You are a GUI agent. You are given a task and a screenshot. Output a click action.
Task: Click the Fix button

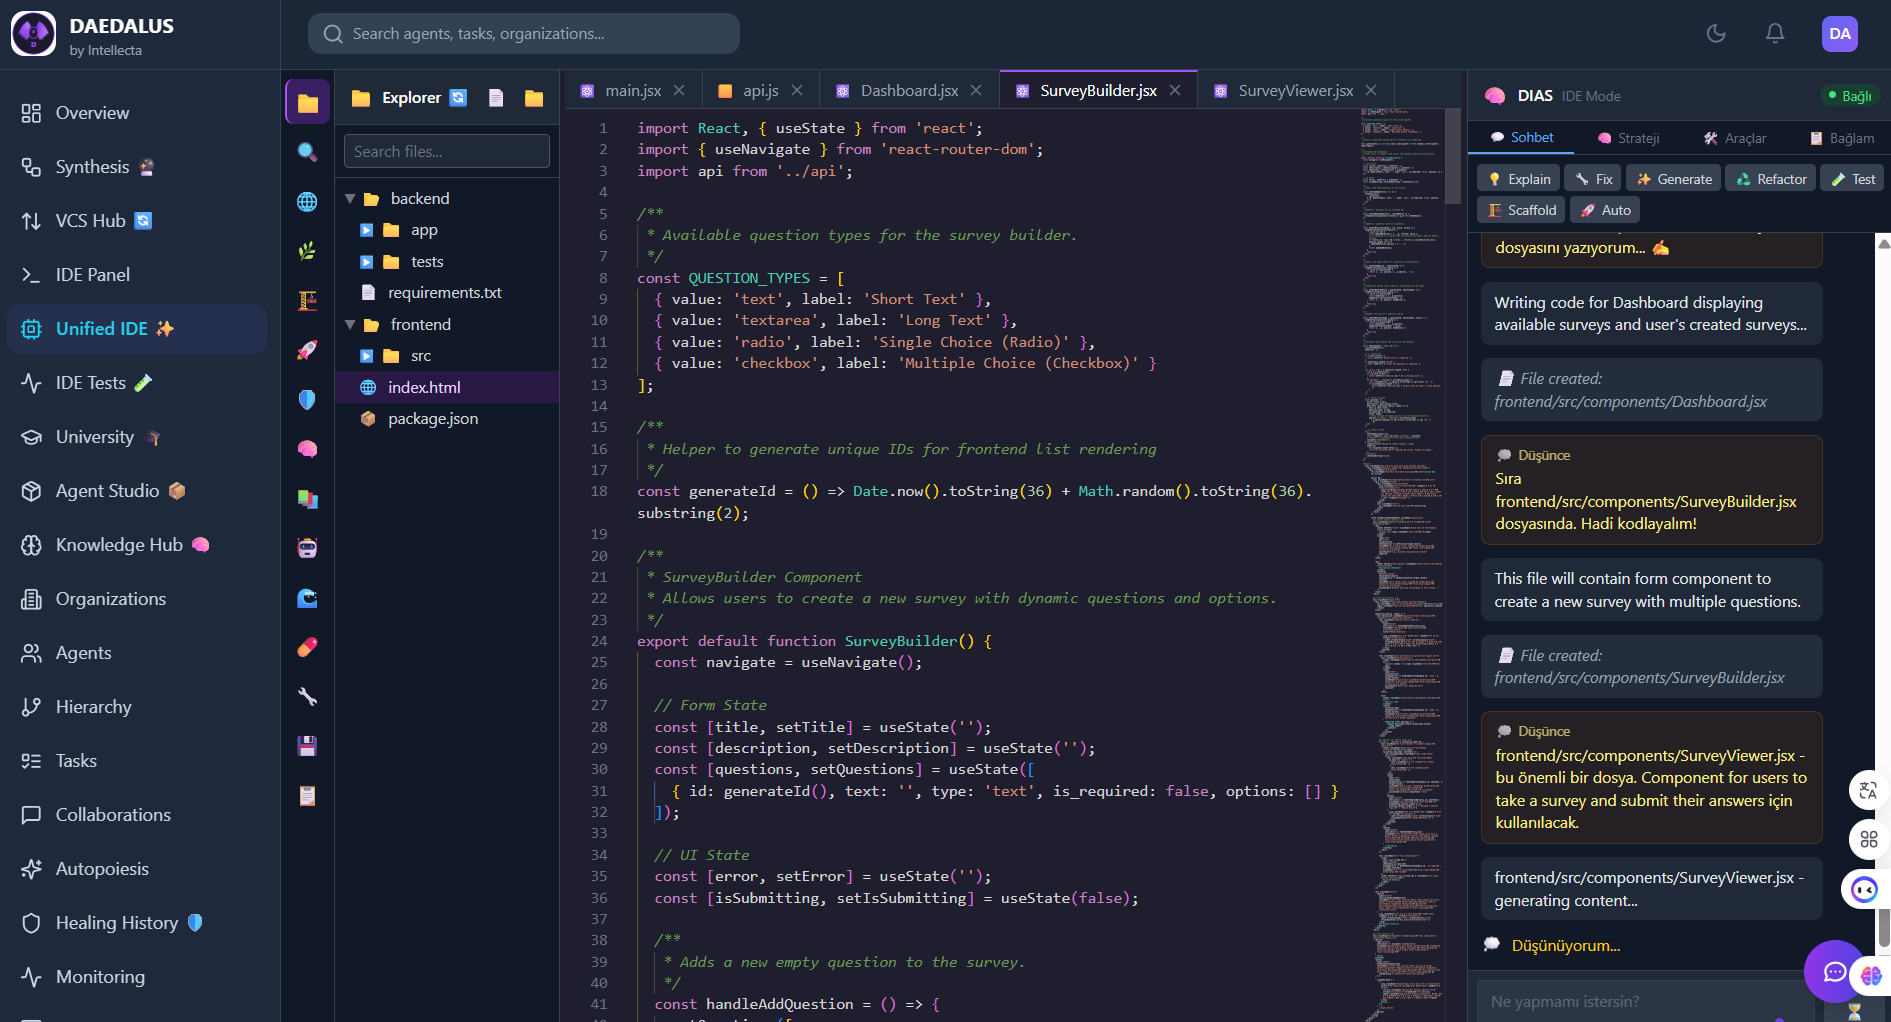click(1593, 179)
